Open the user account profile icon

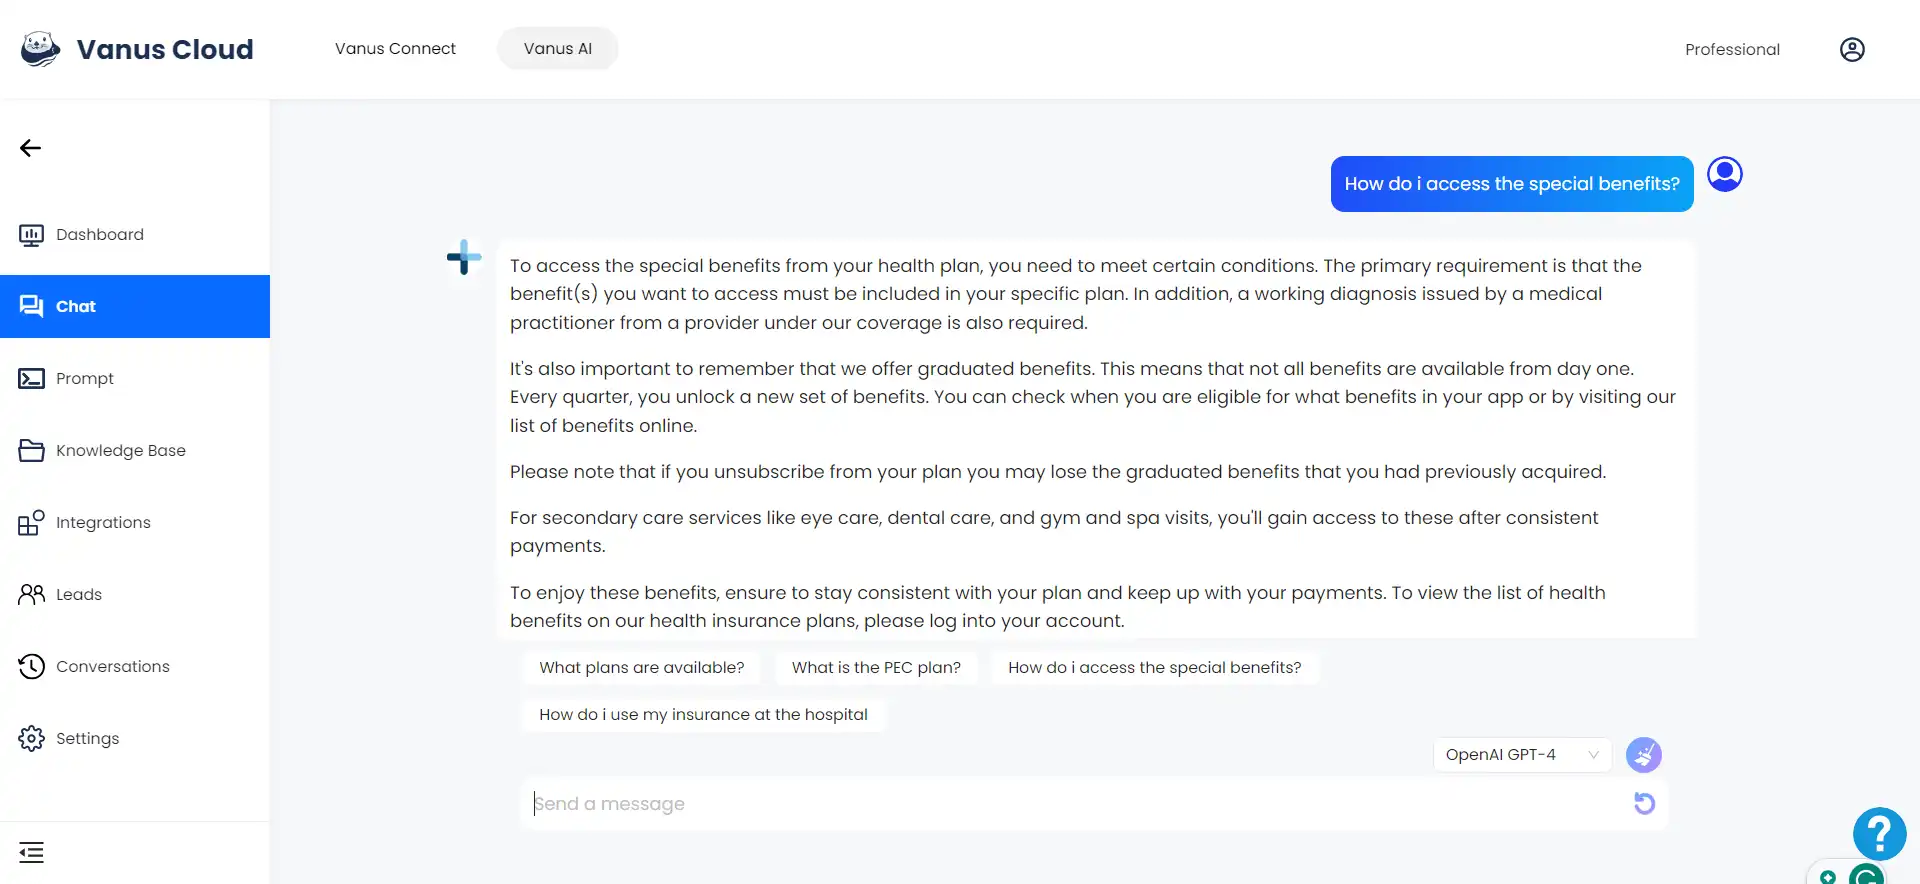coord(1852,49)
